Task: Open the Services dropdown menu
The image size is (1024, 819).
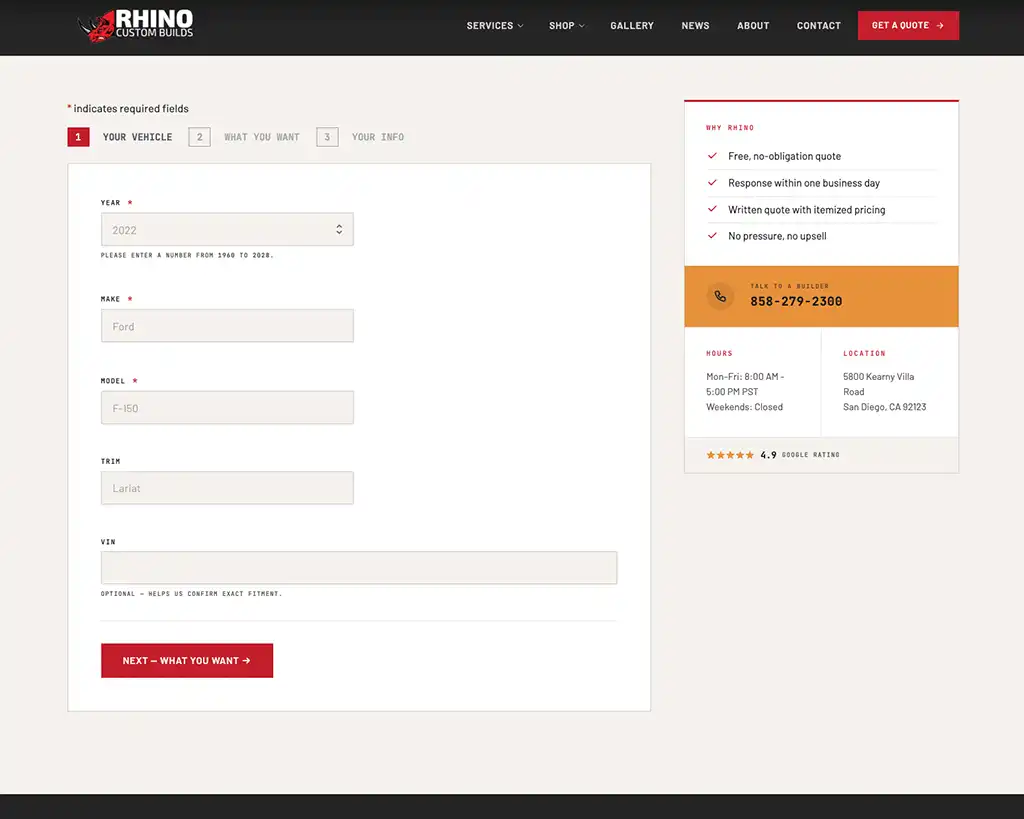Action: (495, 25)
